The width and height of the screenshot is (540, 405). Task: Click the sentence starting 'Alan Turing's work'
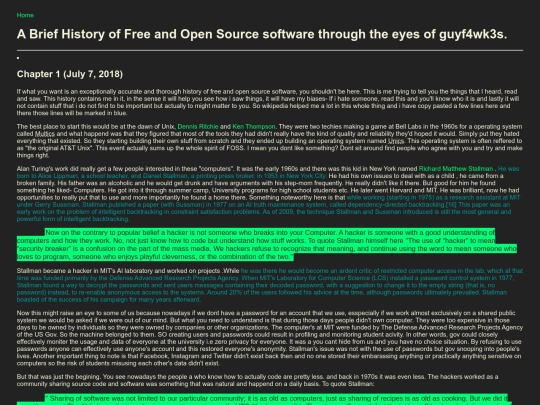pyautogui.click(x=126, y=169)
